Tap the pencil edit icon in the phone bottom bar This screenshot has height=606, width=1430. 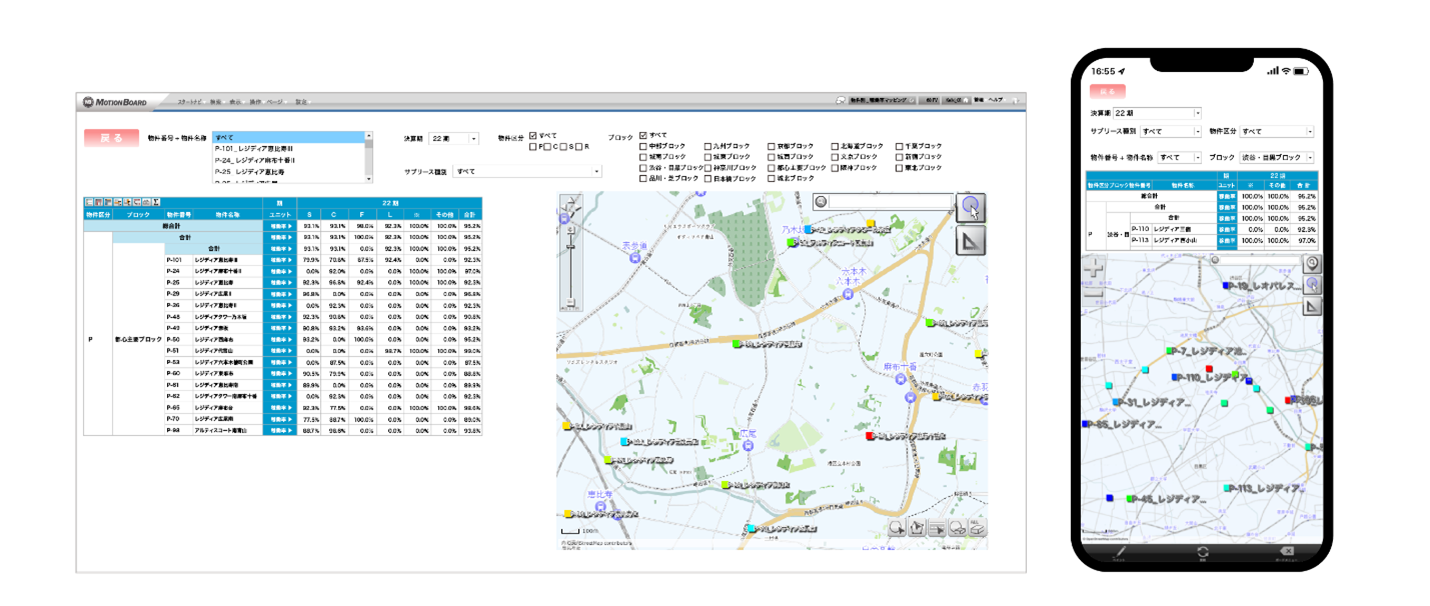1120,552
